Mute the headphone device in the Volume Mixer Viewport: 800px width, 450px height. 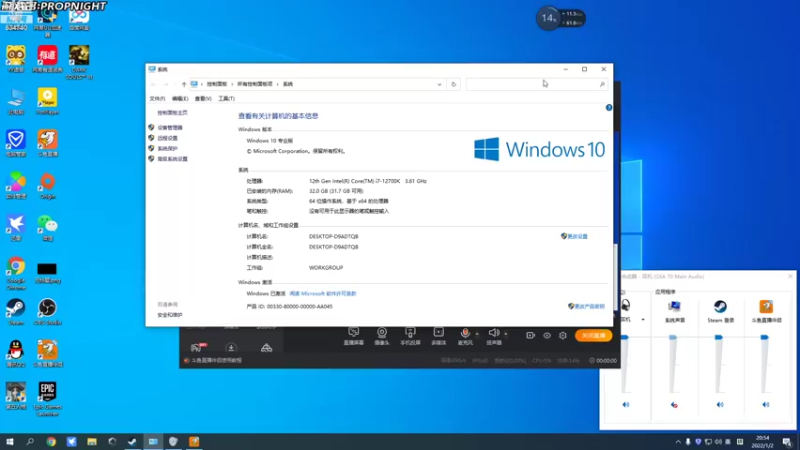pyautogui.click(x=626, y=405)
